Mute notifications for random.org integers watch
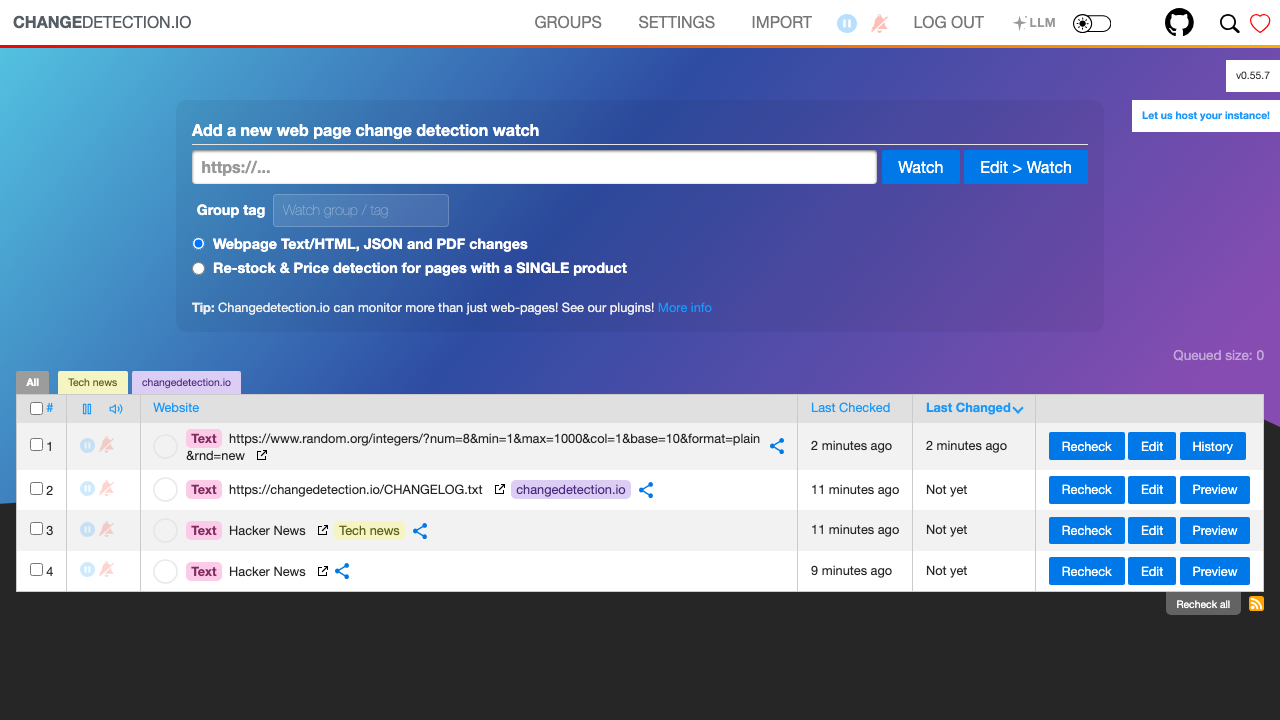Viewport: 1280px width, 720px height. click(x=106, y=446)
